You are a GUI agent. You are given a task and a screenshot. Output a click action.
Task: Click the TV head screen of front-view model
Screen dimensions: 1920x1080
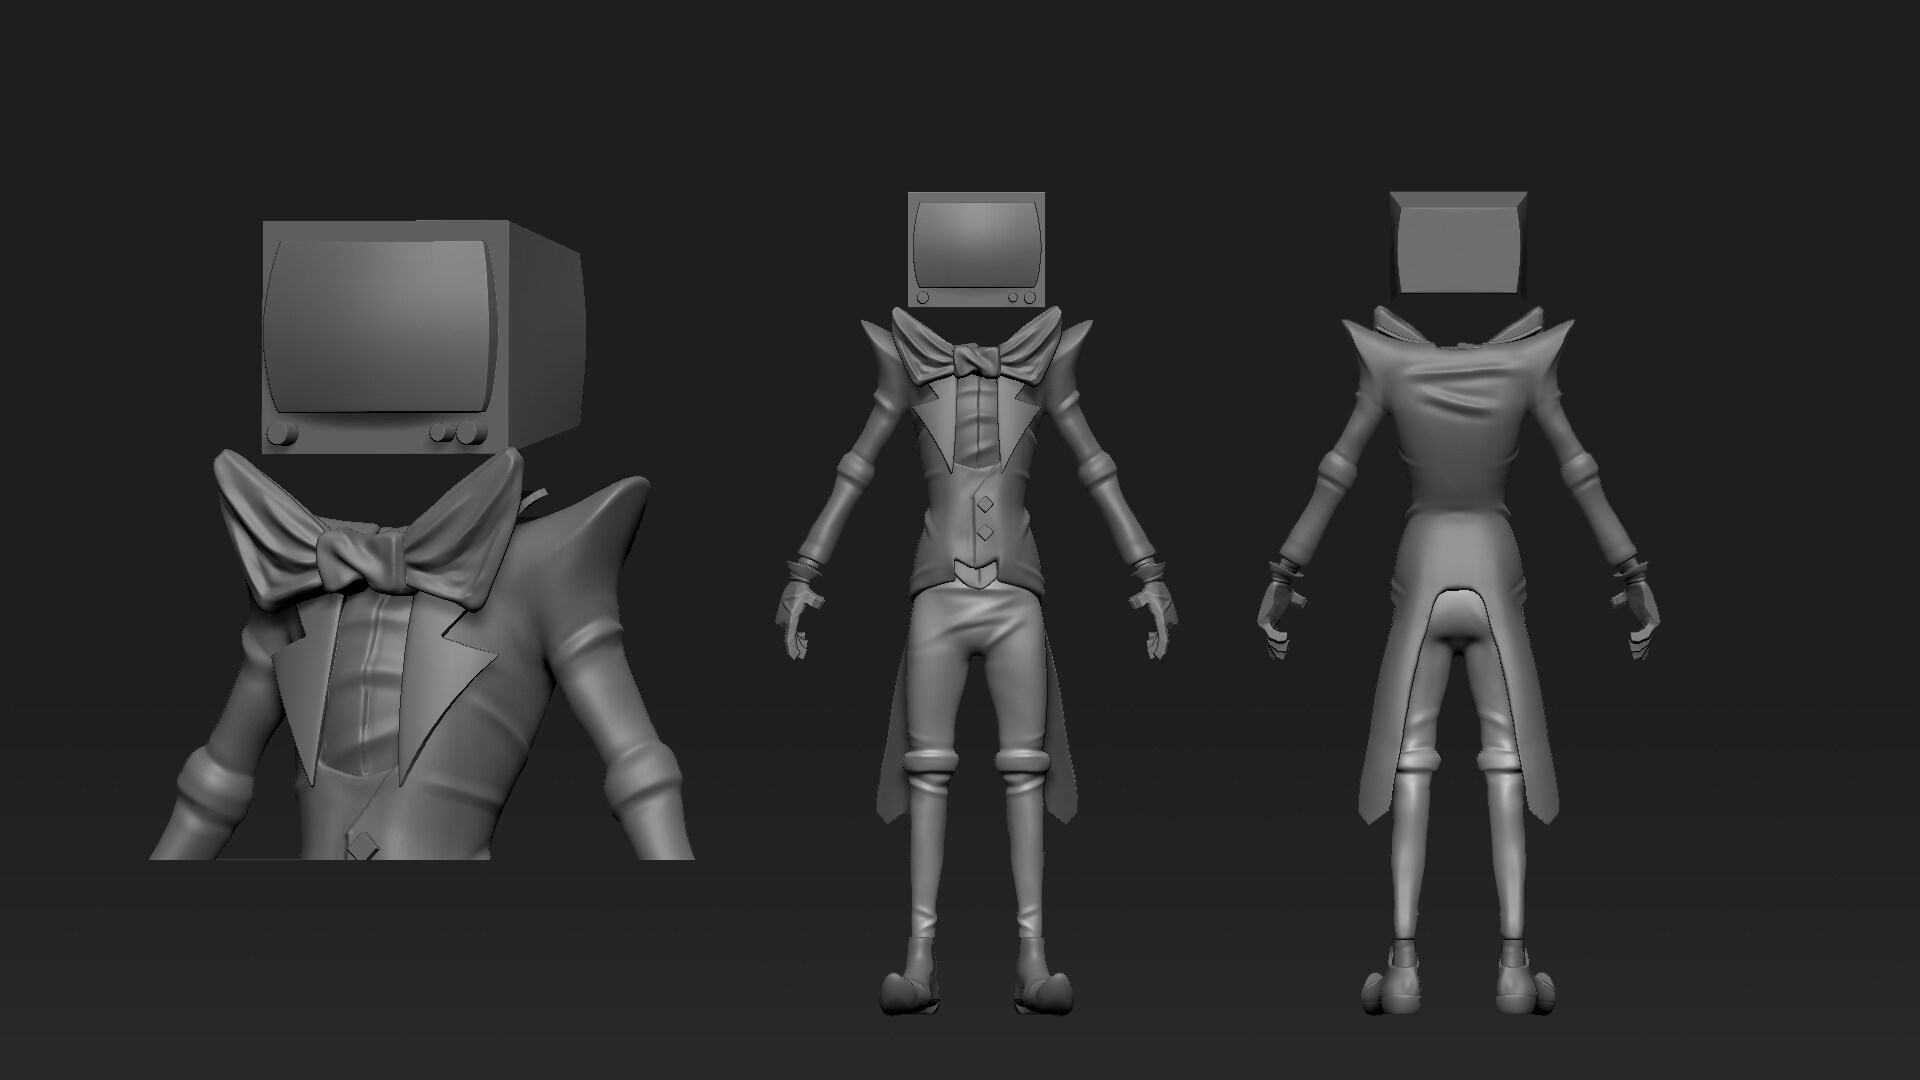coord(975,243)
